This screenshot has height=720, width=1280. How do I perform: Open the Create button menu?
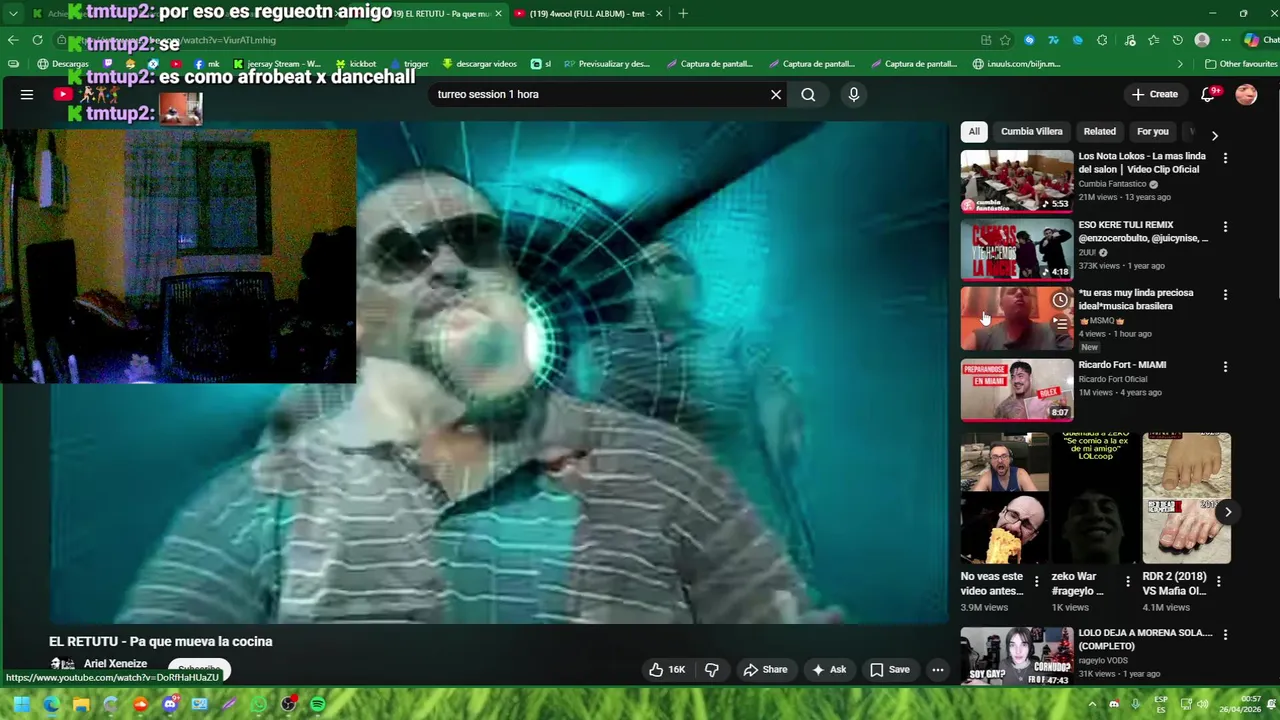click(1155, 94)
